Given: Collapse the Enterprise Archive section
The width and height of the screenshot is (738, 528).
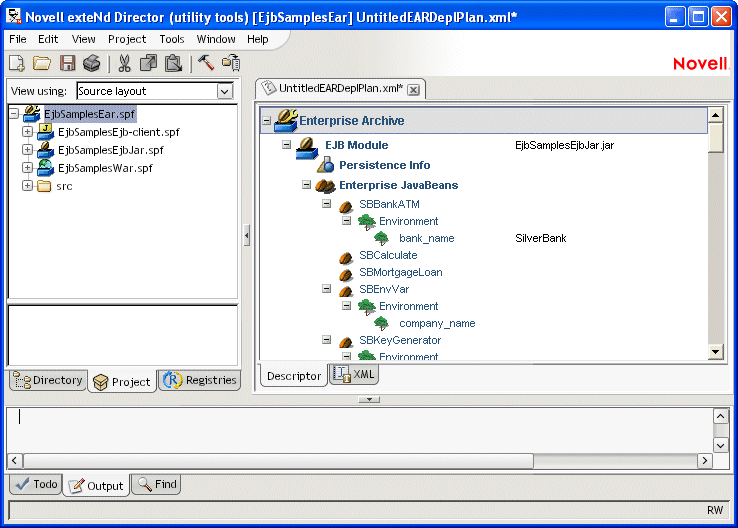Looking at the screenshot, I should click(x=267, y=120).
